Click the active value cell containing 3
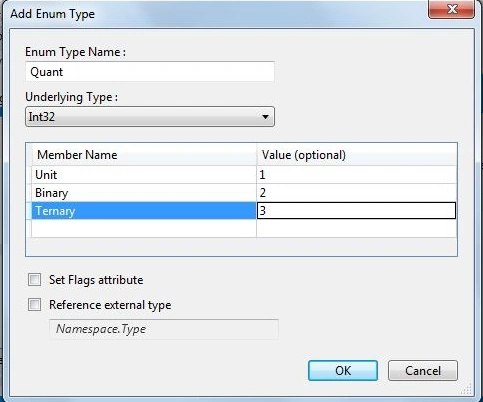 (x=356, y=211)
